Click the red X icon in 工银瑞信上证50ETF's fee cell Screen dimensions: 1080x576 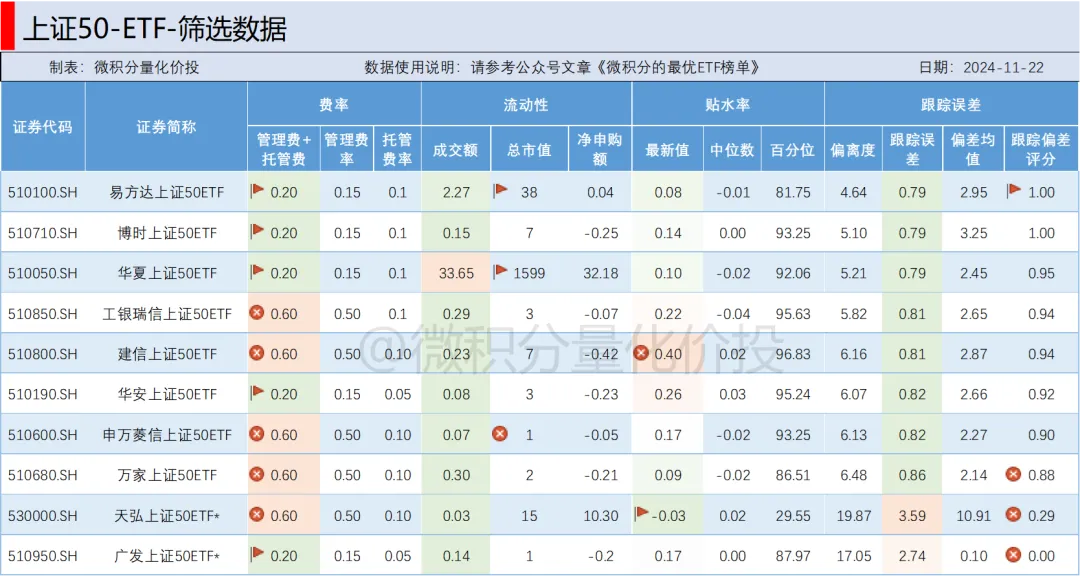pyautogui.click(x=257, y=313)
